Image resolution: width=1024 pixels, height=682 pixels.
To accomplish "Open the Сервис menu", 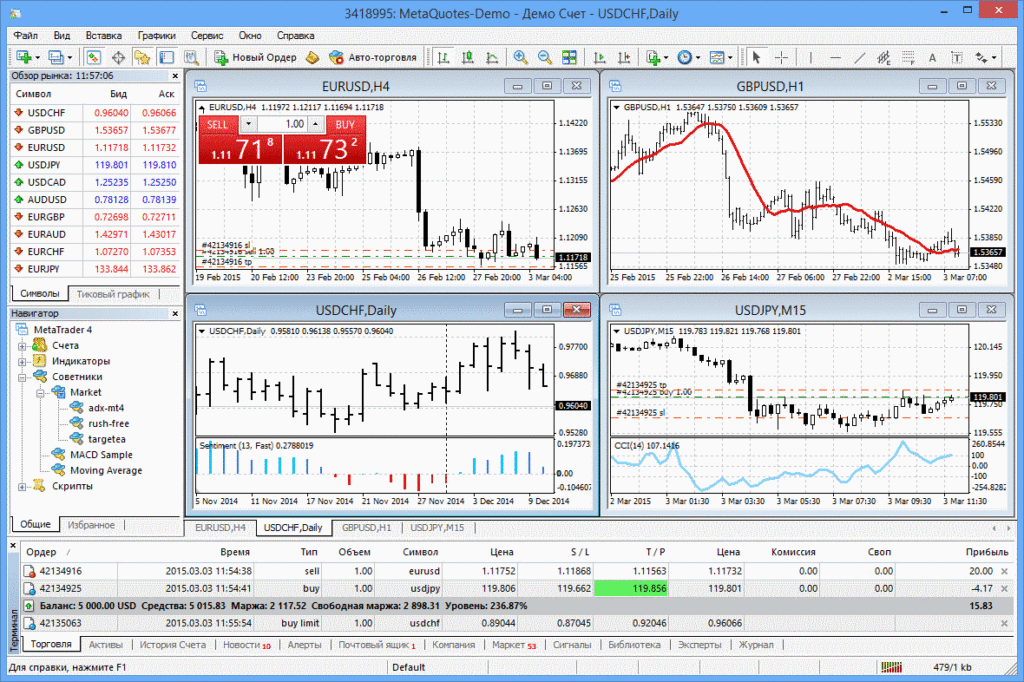I will click(206, 35).
